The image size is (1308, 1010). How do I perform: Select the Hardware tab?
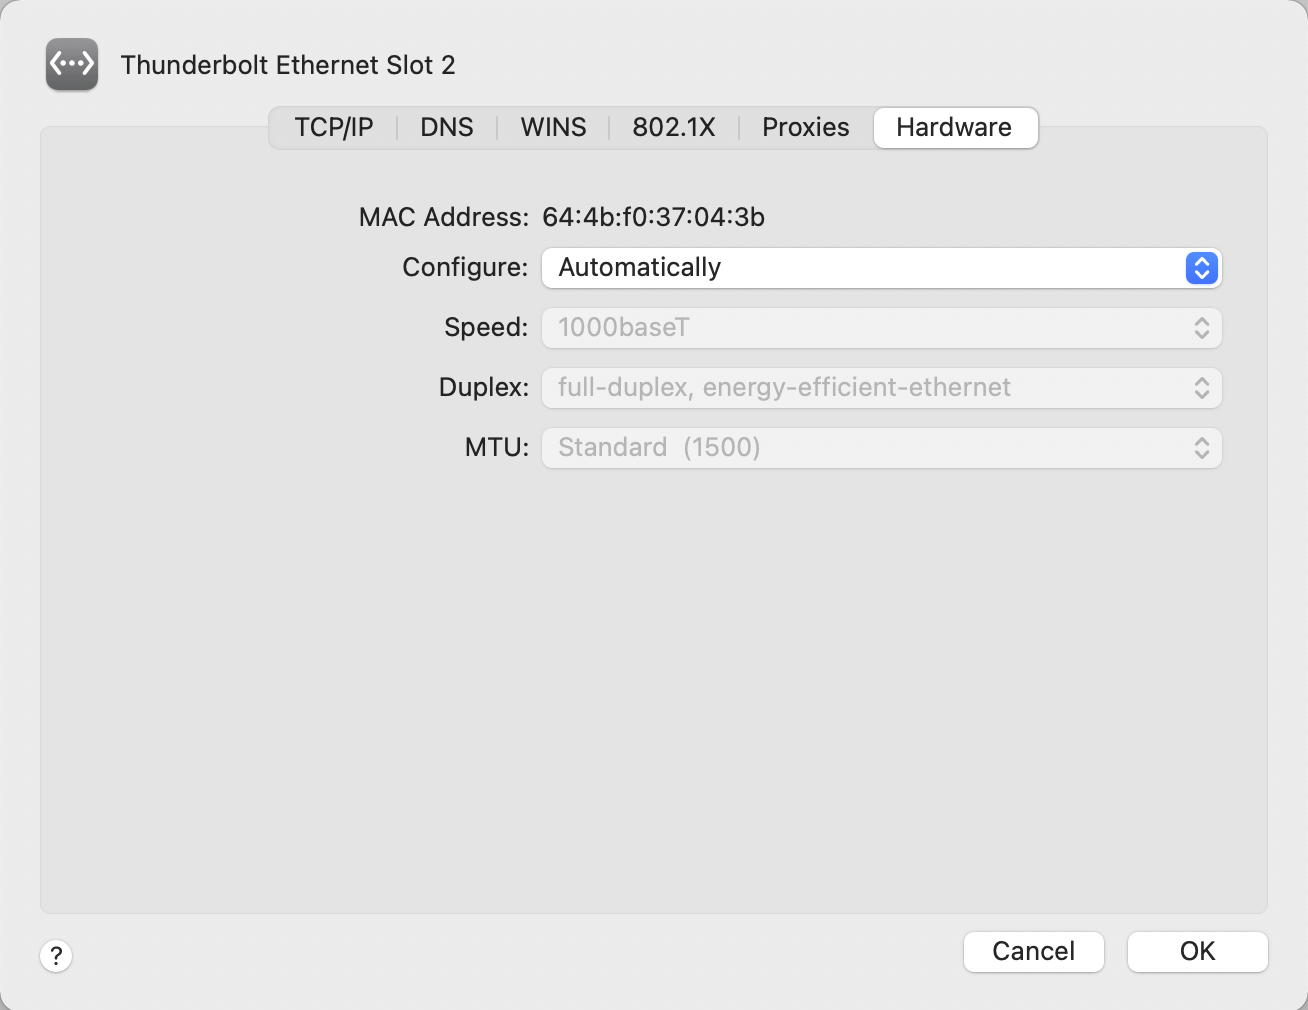click(954, 128)
